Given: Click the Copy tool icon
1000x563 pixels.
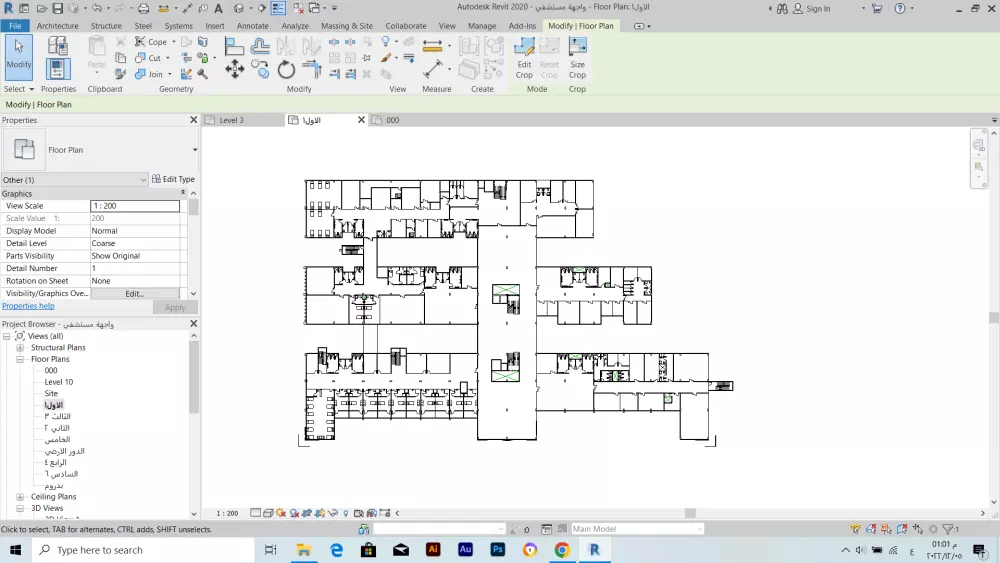Looking at the screenshot, I should click(x=261, y=69).
